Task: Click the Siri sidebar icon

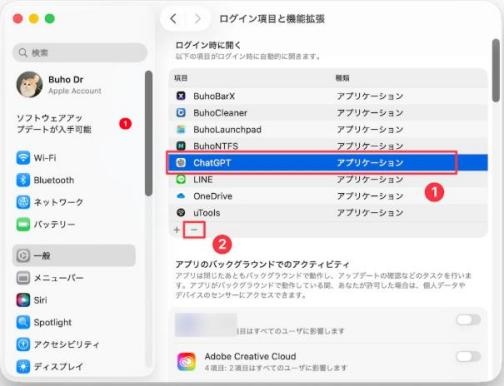Action: tap(23, 300)
